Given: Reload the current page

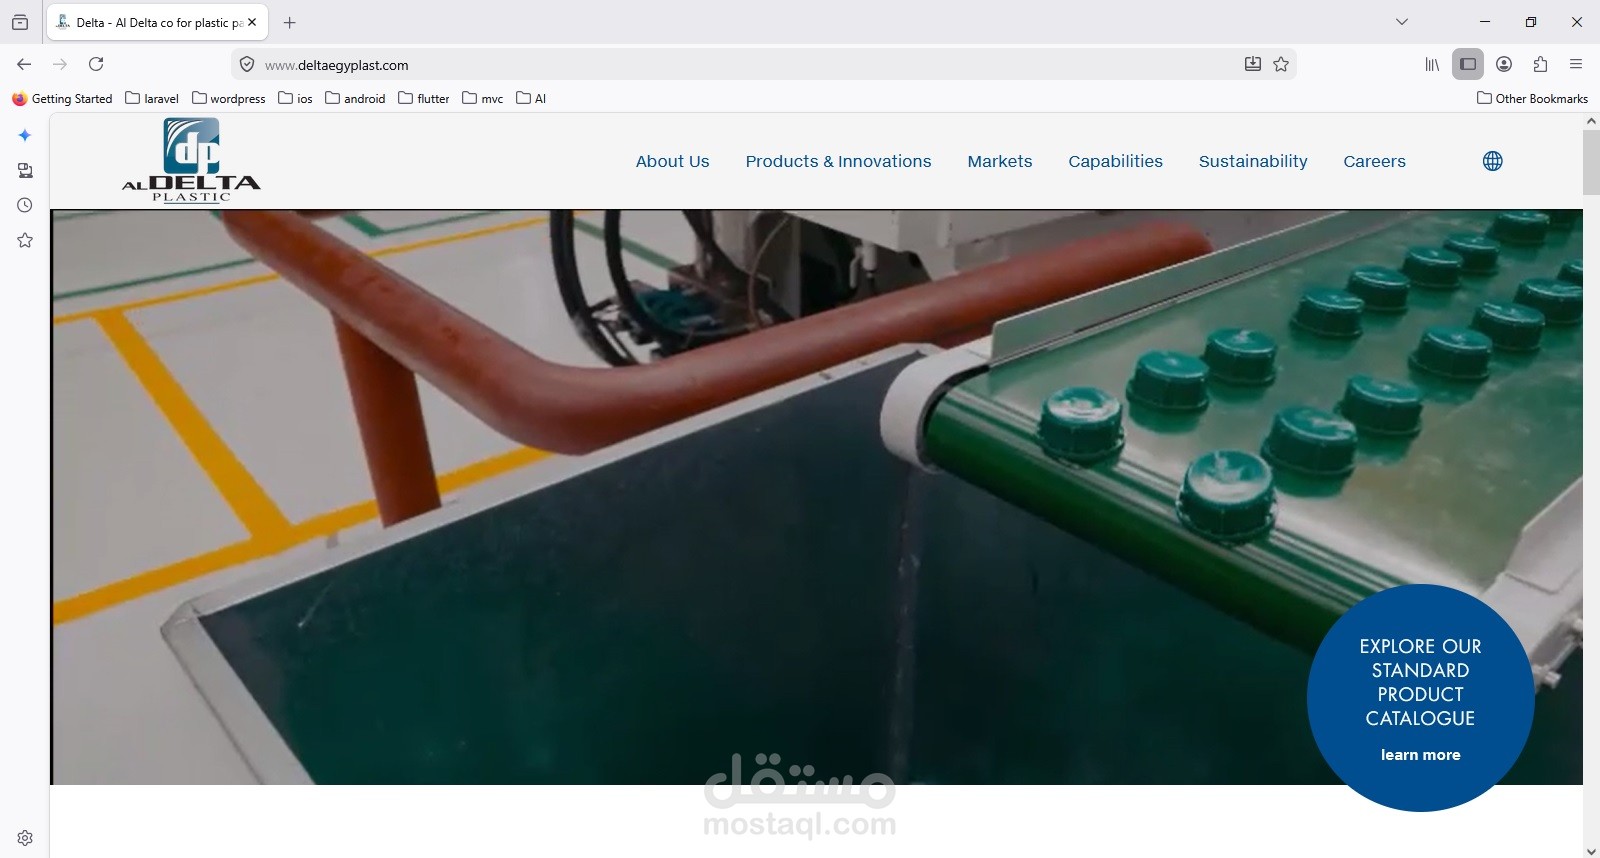Looking at the screenshot, I should coord(96,64).
